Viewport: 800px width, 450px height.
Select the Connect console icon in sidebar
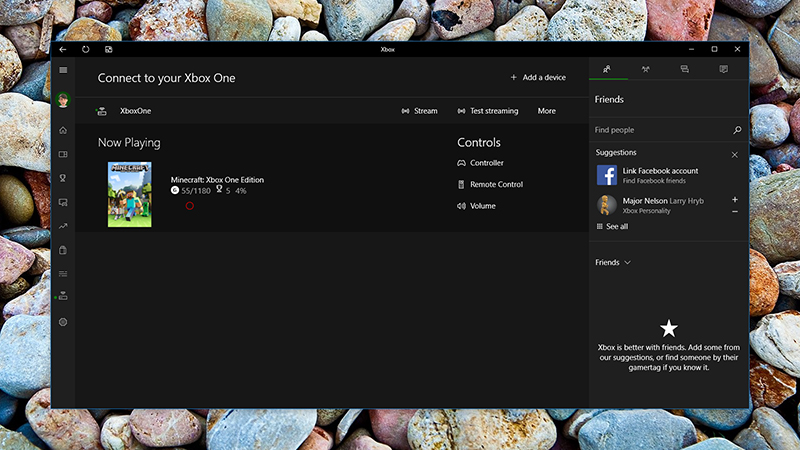click(x=63, y=296)
